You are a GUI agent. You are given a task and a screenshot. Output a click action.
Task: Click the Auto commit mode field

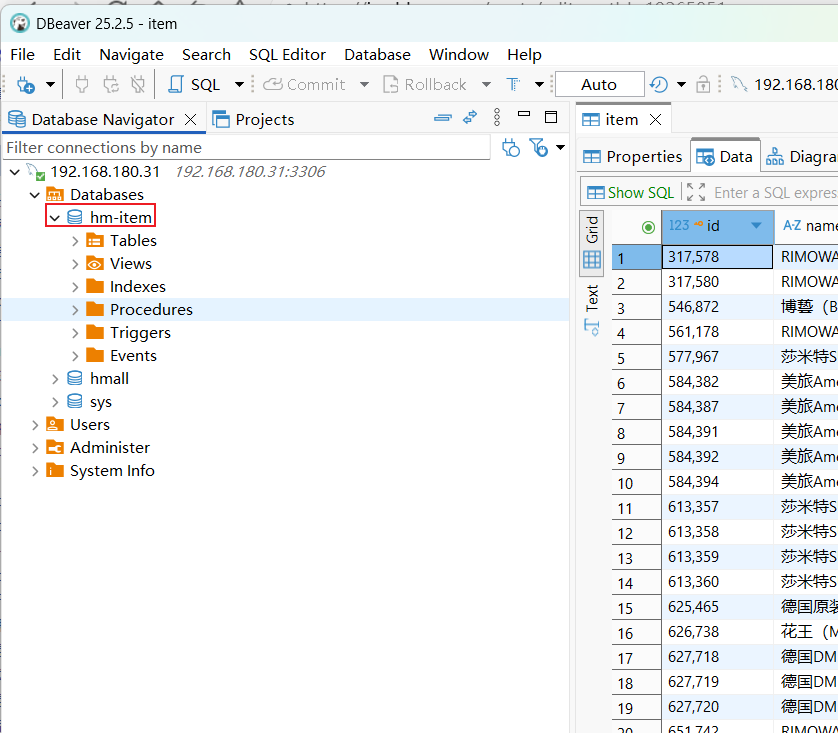600,84
